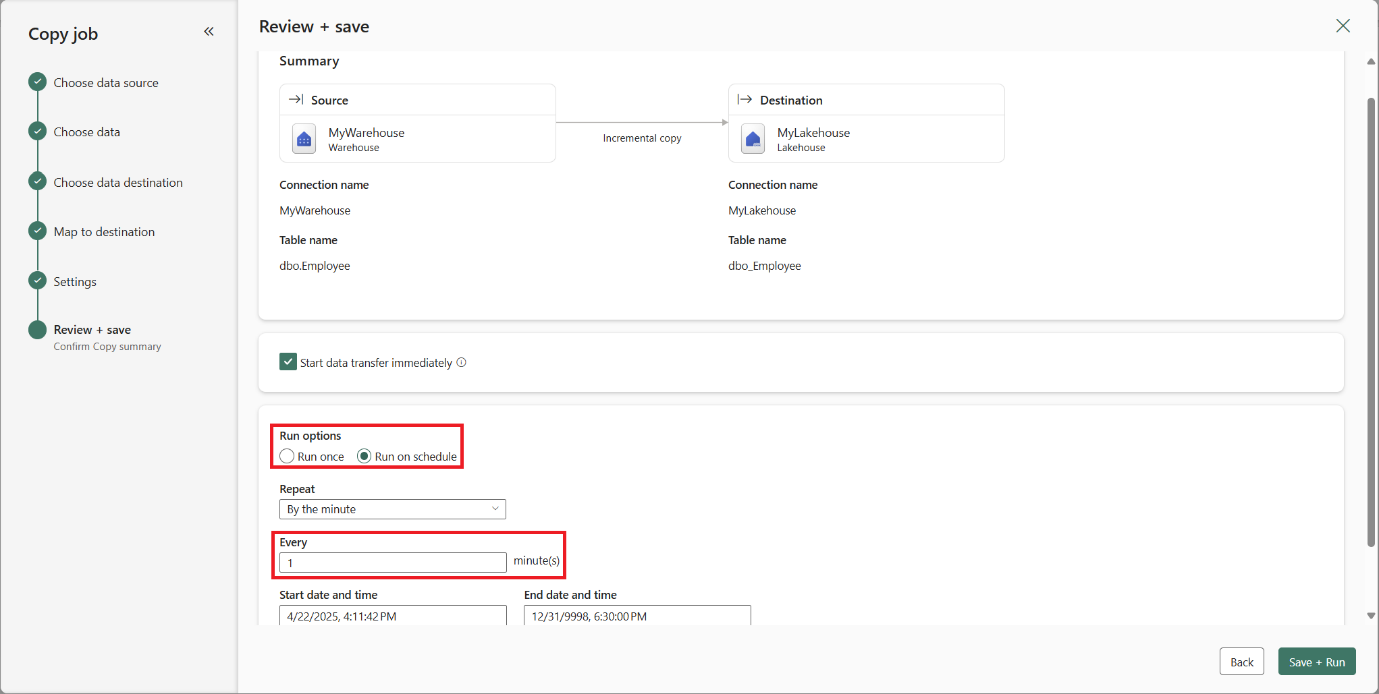The height and width of the screenshot is (694, 1379).
Task: Click the Back button
Action: pos(1241,662)
